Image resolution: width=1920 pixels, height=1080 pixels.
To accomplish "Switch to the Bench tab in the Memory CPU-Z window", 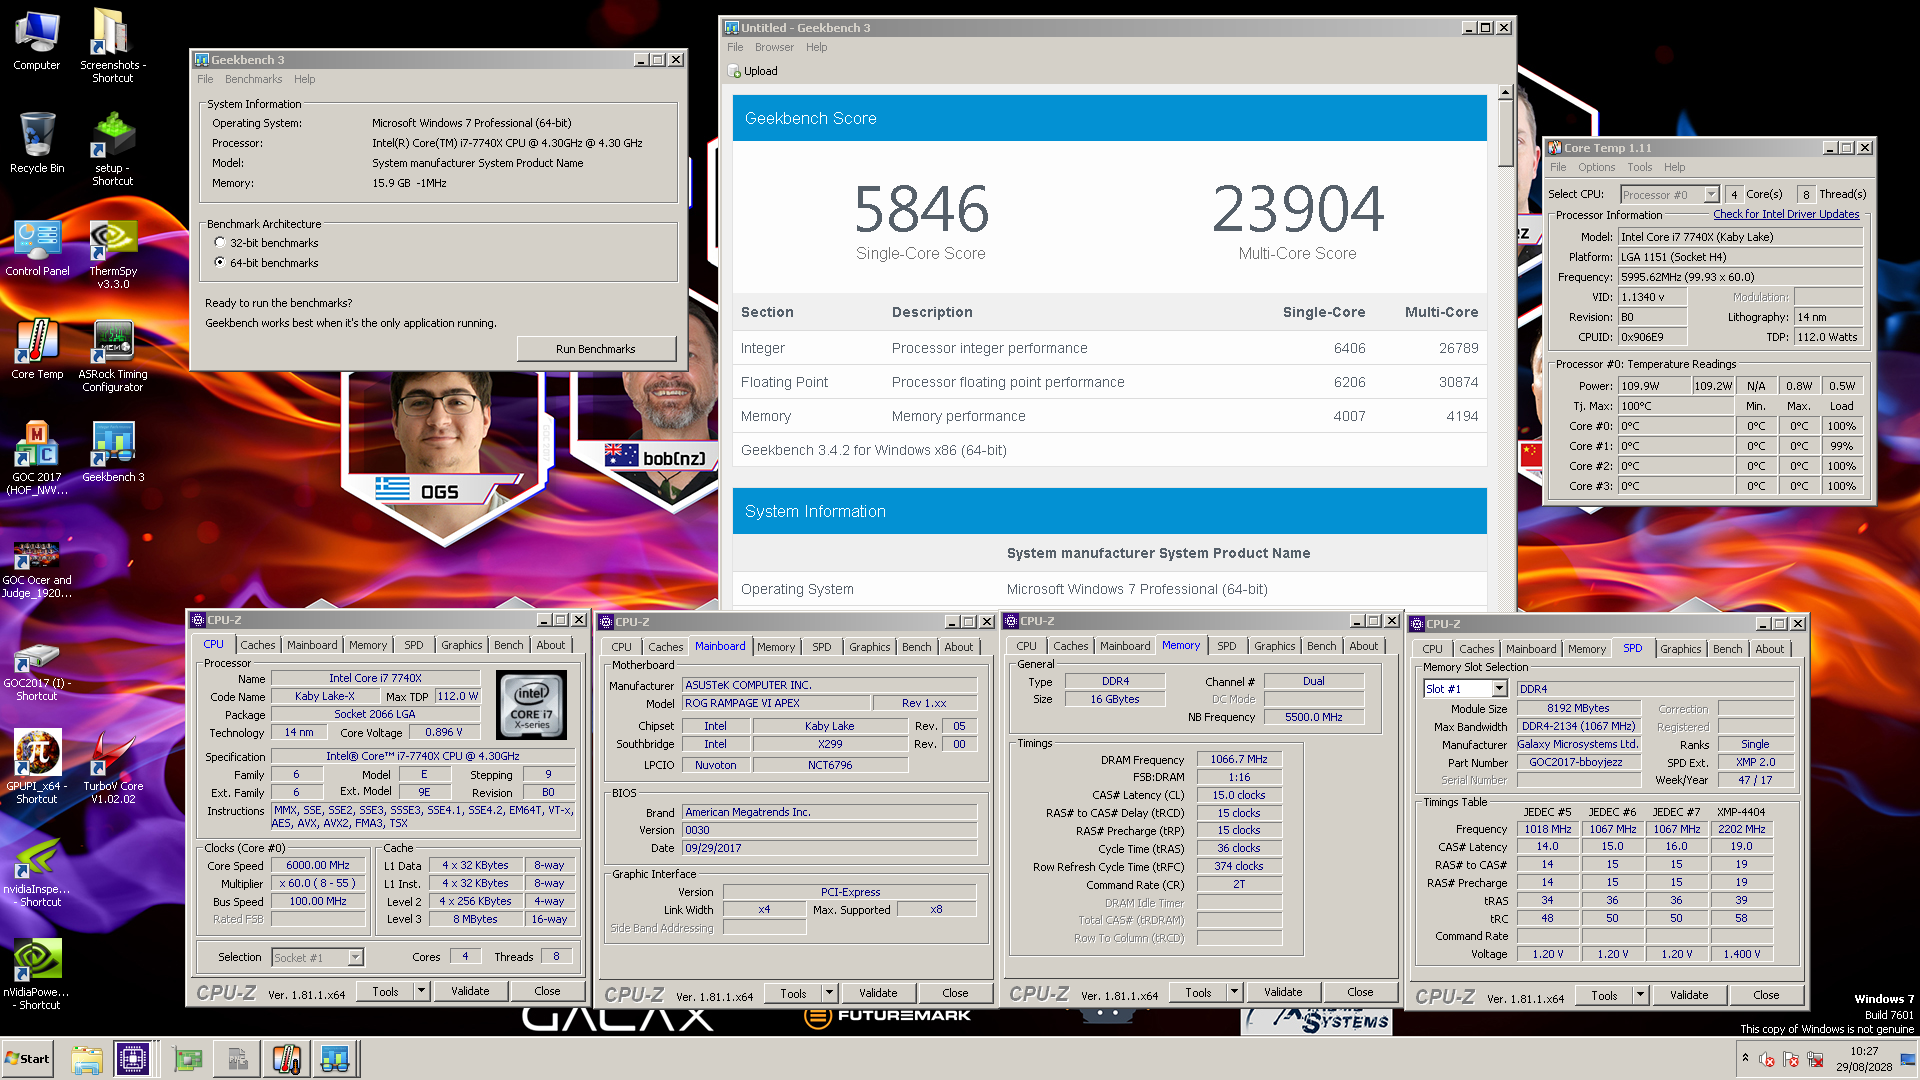I will pos(1321,646).
